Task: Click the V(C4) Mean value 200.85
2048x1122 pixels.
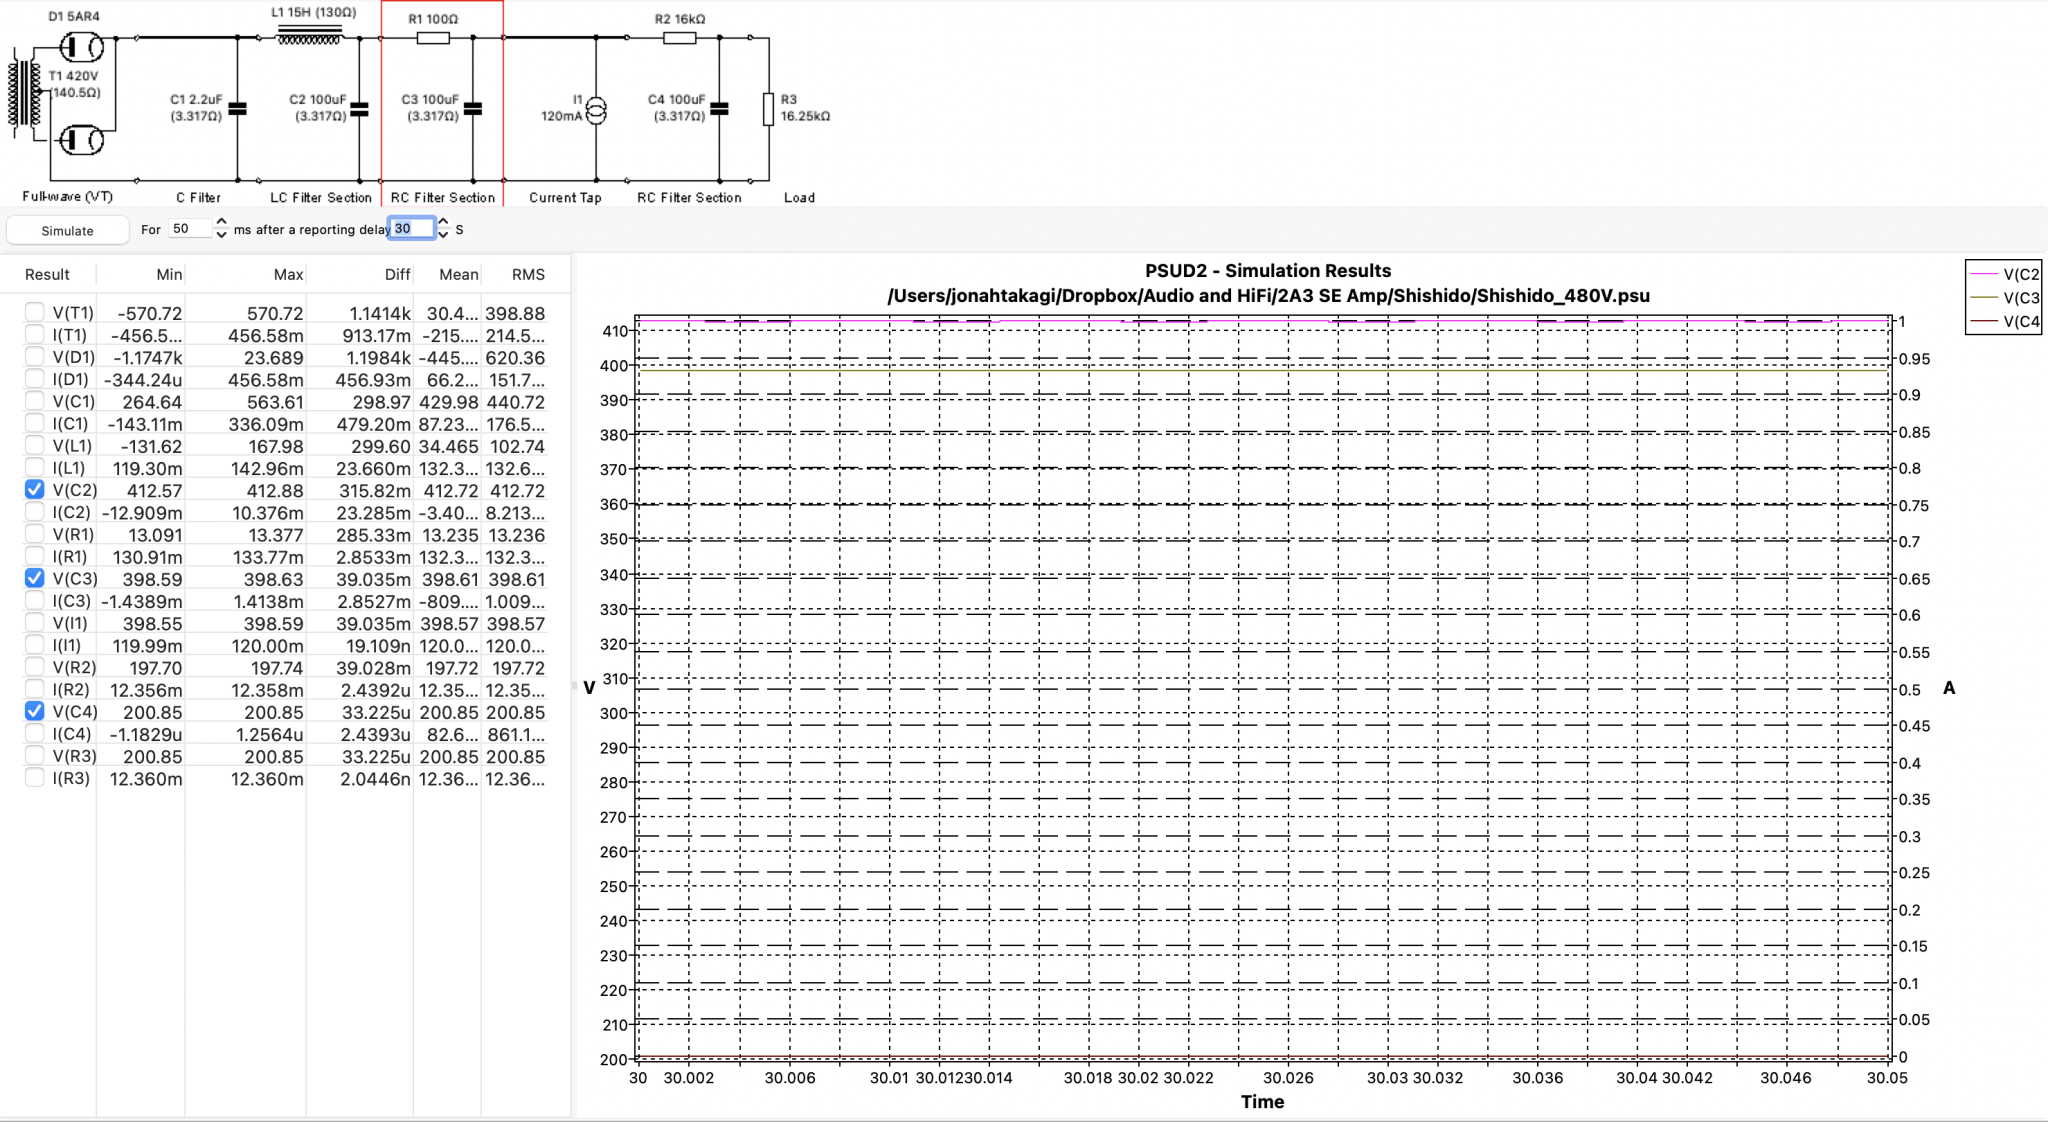Action: pyautogui.click(x=449, y=712)
